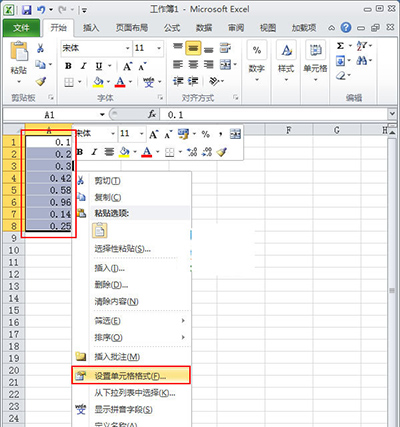Click Merge and Center icon in ribbon
The height and width of the screenshot is (427, 400).
click(226, 64)
